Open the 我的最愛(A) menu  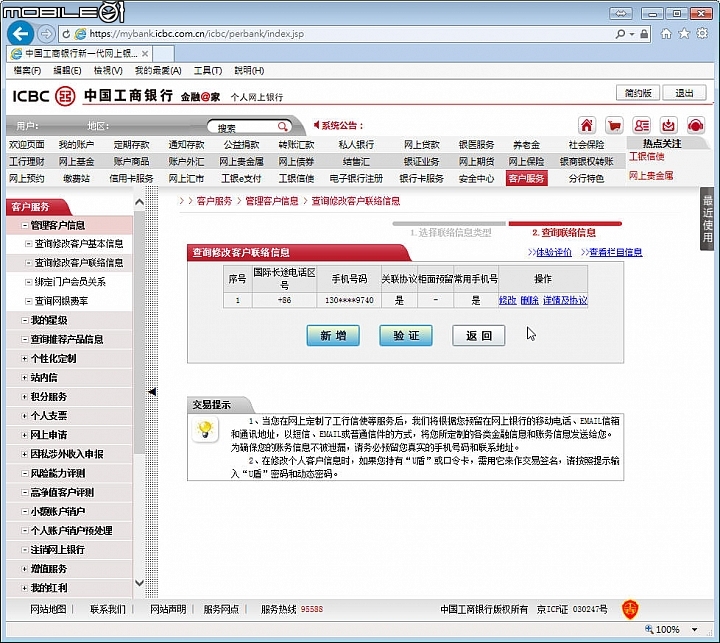pyautogui.click(x=158, y=70)
